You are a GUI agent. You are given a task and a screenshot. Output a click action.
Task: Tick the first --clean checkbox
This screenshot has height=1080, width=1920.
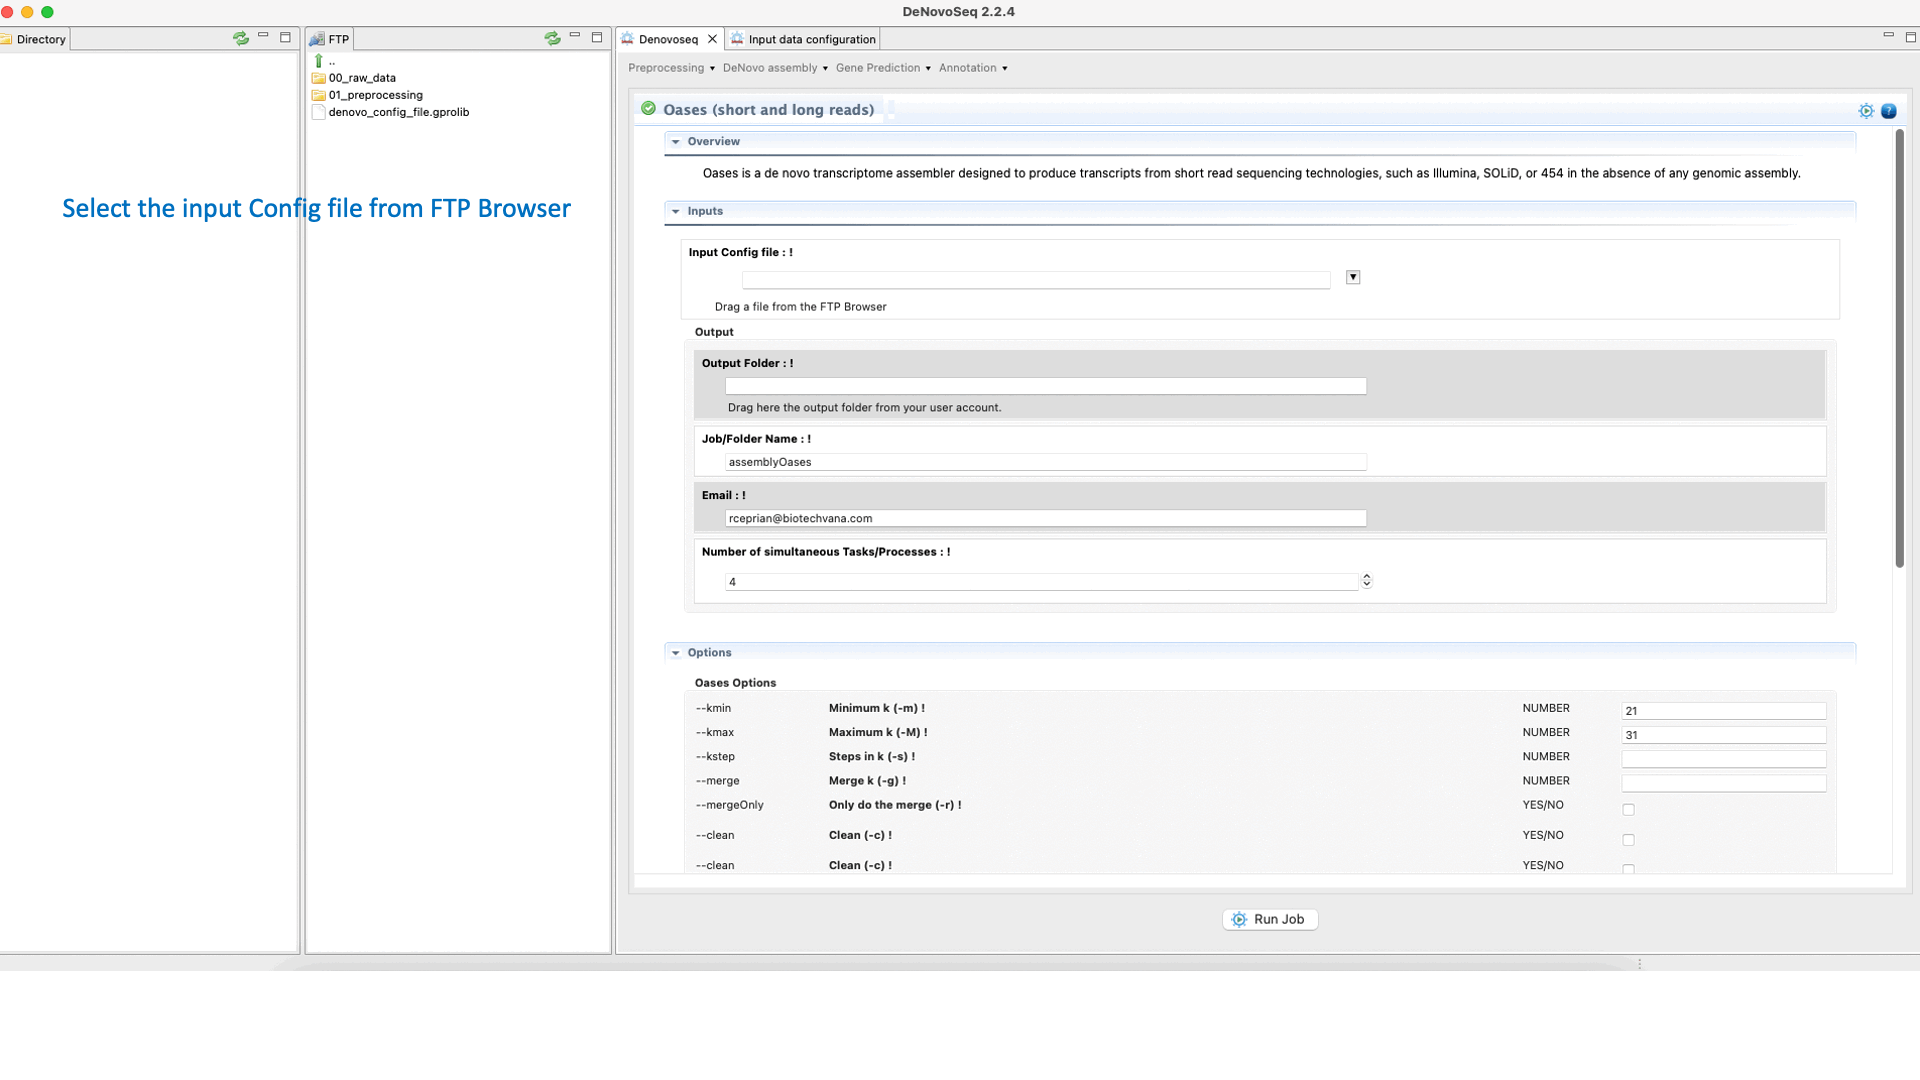1628,840
